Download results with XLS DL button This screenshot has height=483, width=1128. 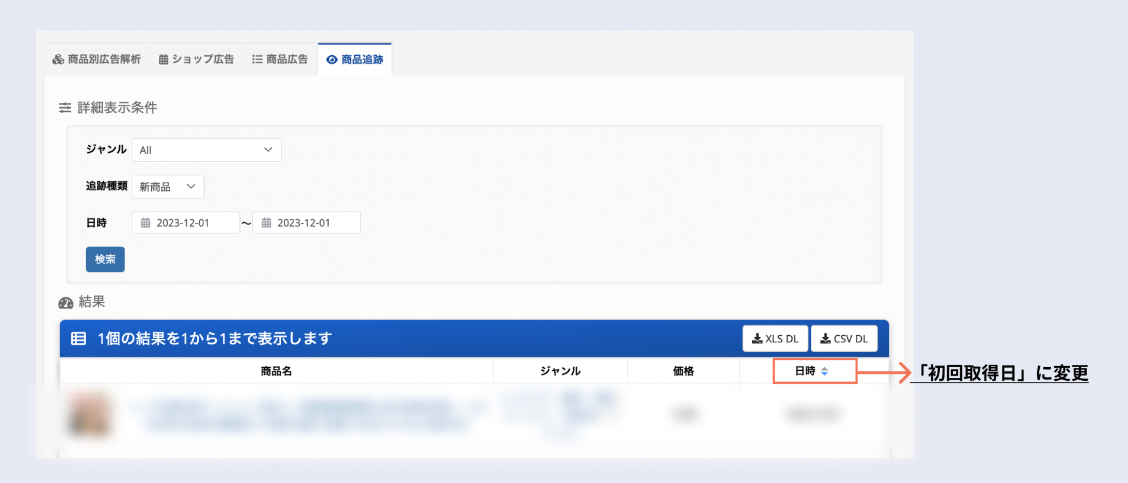coord(775,339)
